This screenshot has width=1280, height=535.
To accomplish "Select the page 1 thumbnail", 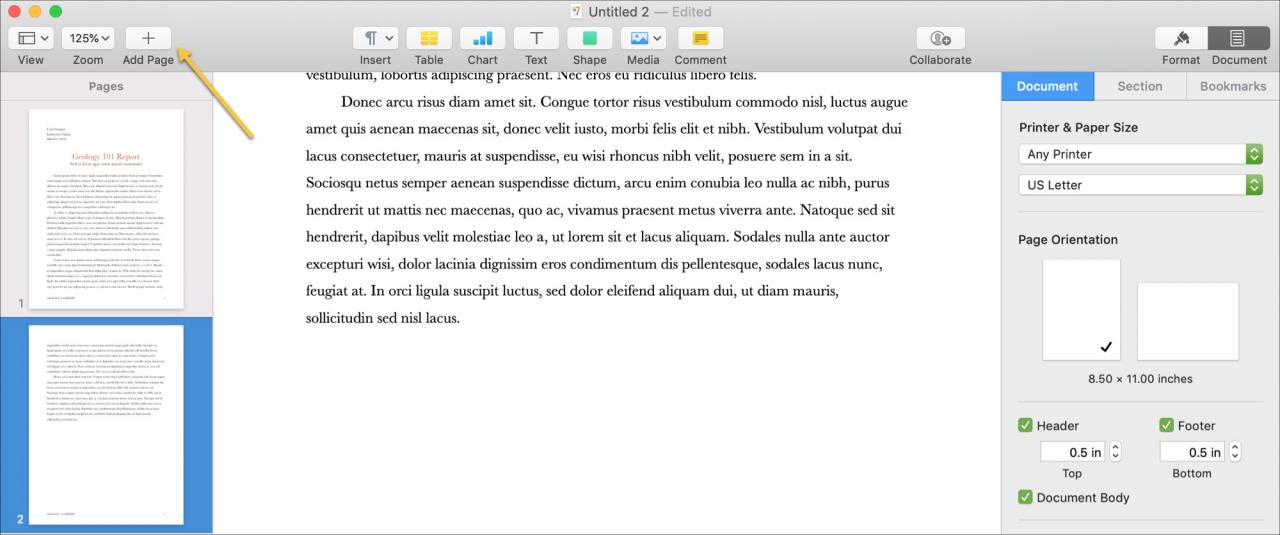I will coord(106,208).
